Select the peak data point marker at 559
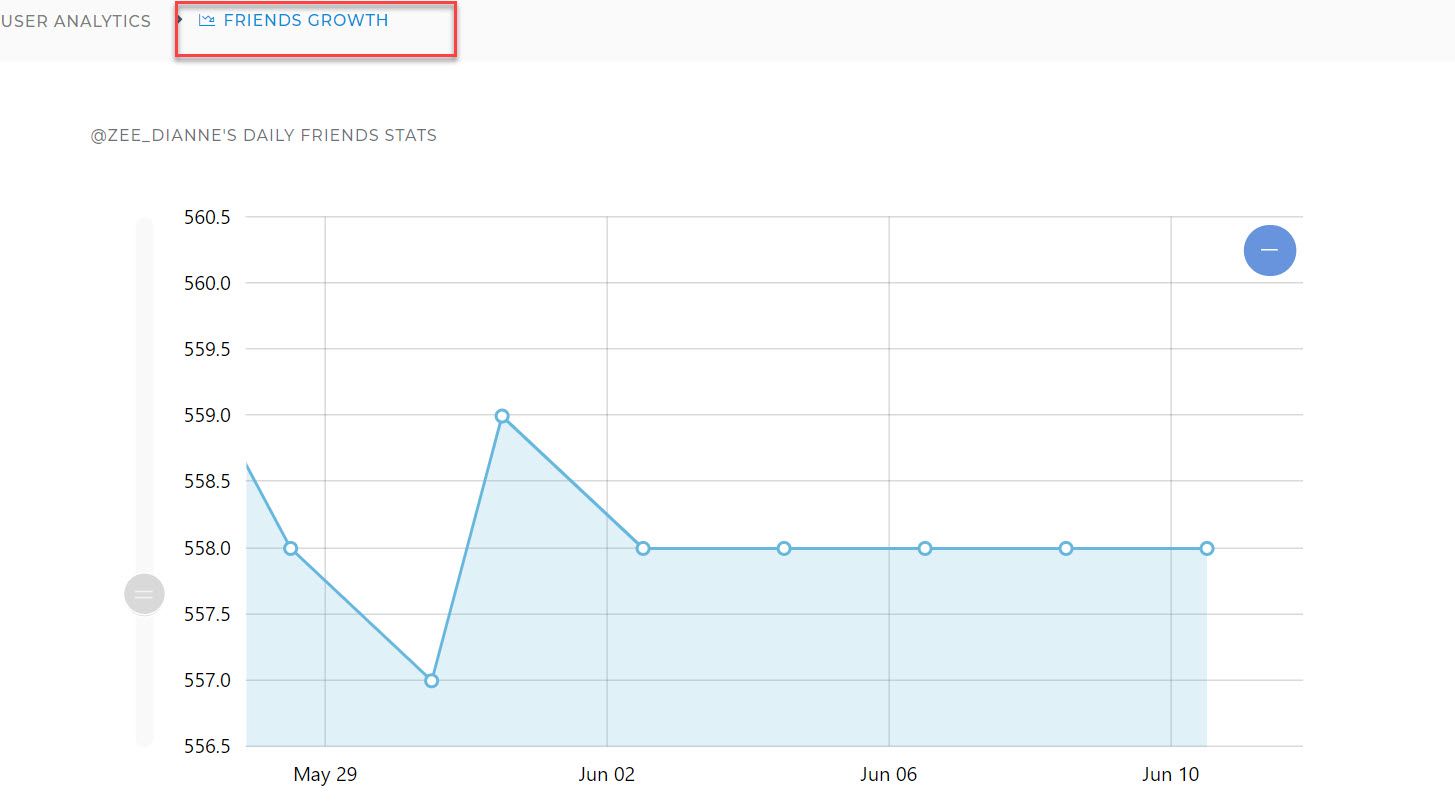Screen dimensions: 1455x804 click(x=501, y=415)
